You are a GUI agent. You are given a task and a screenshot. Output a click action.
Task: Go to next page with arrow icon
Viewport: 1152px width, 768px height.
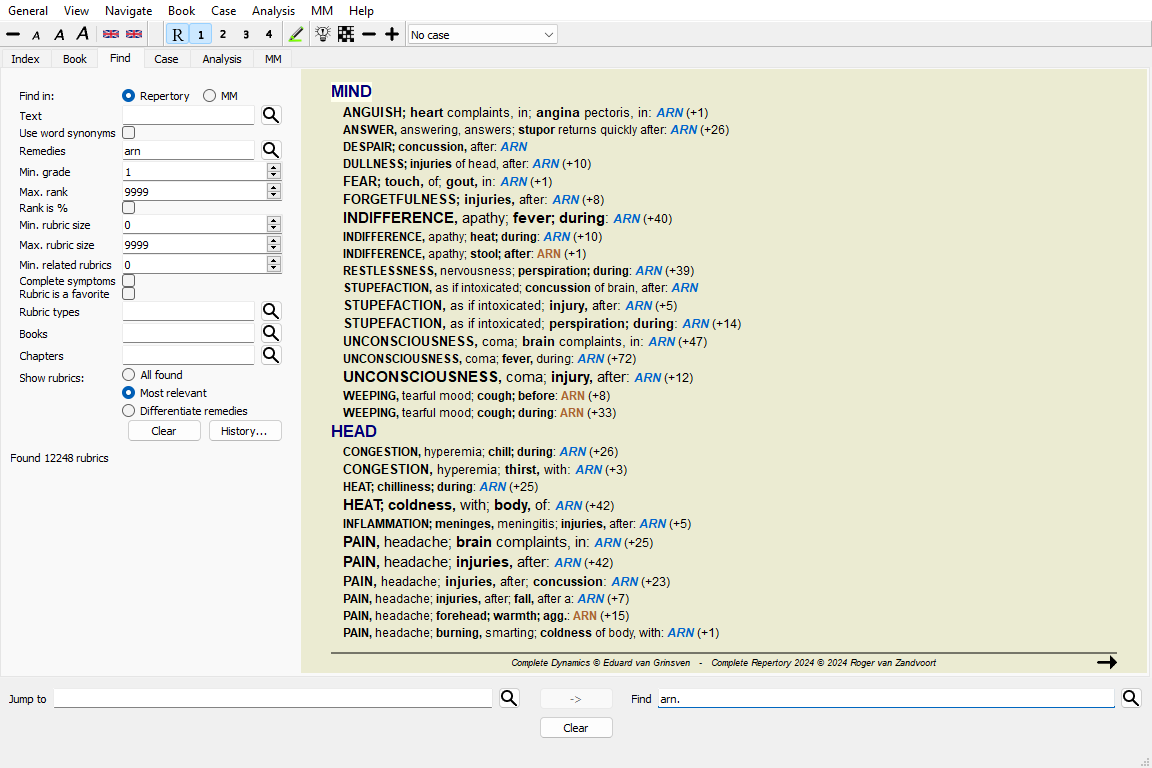[x=1106, y=662]
